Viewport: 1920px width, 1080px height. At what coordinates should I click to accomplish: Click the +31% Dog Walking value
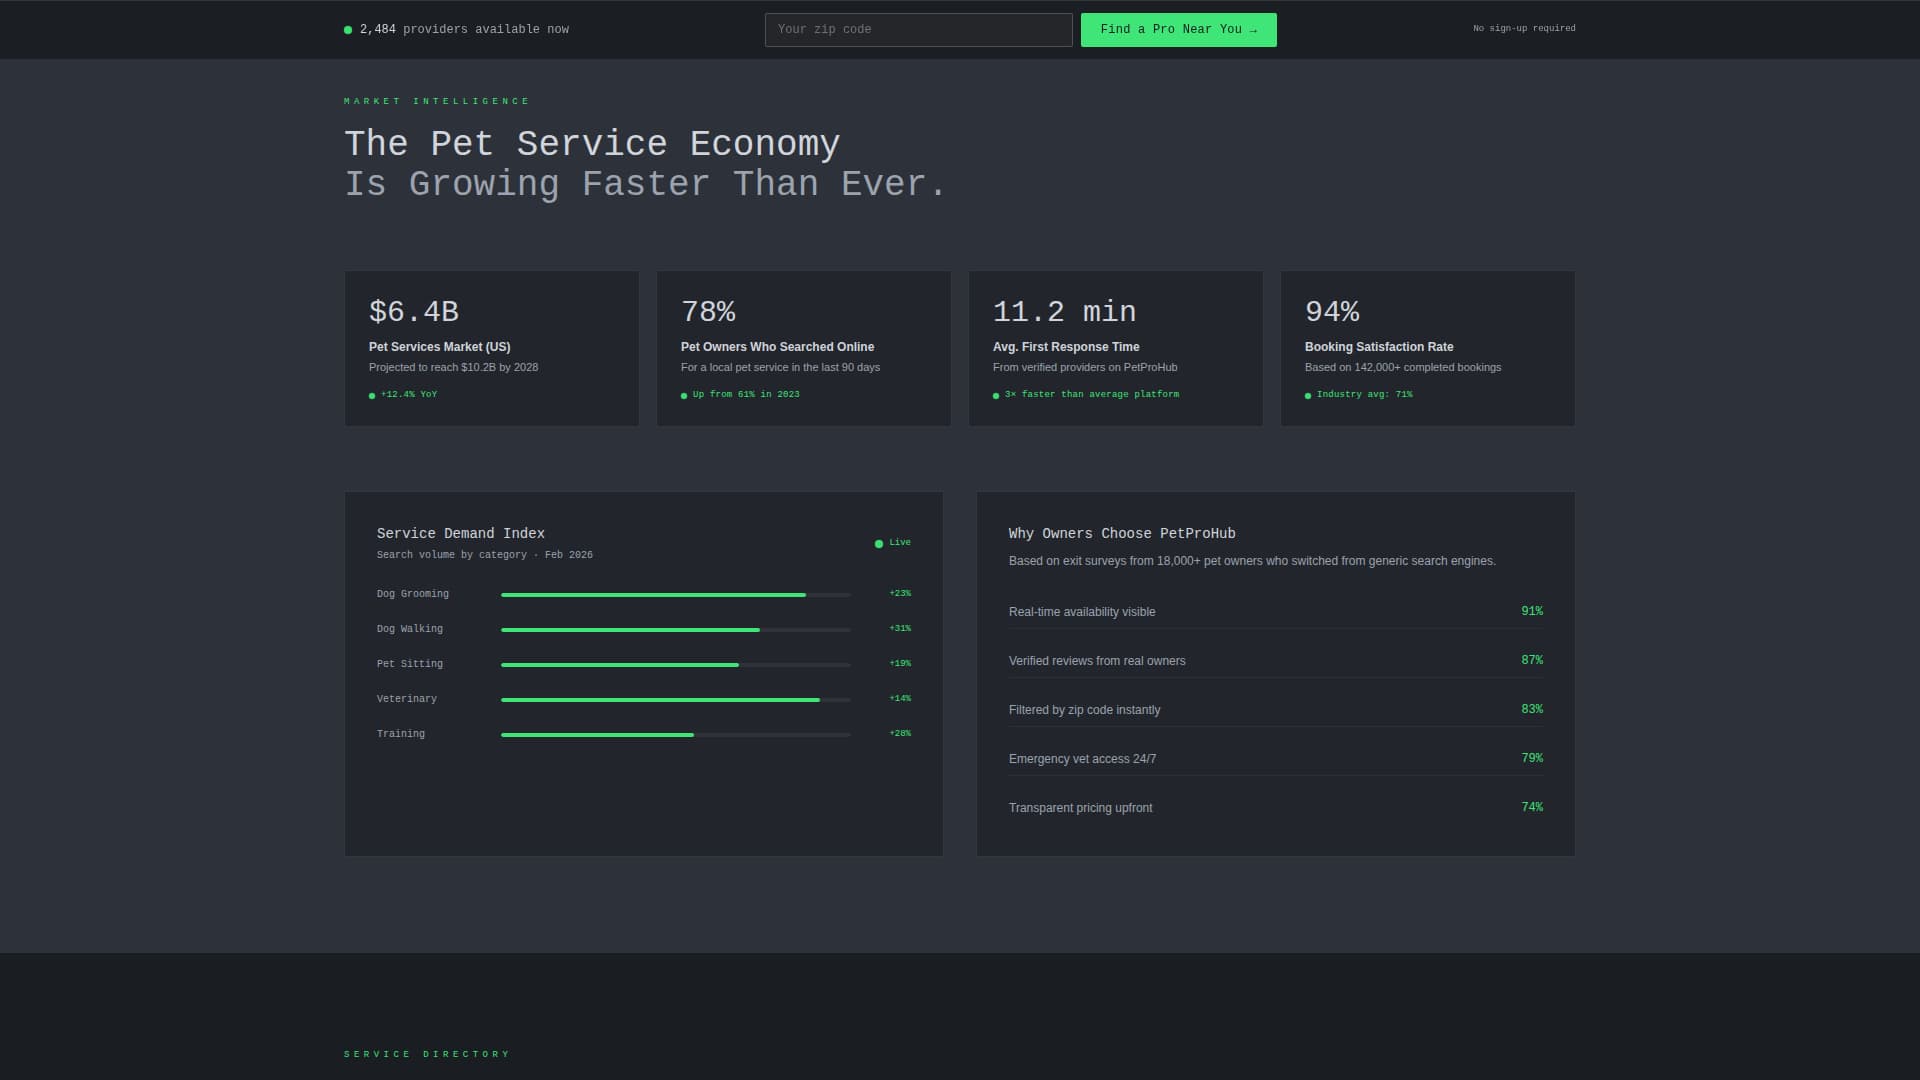(x=900, y=629)
